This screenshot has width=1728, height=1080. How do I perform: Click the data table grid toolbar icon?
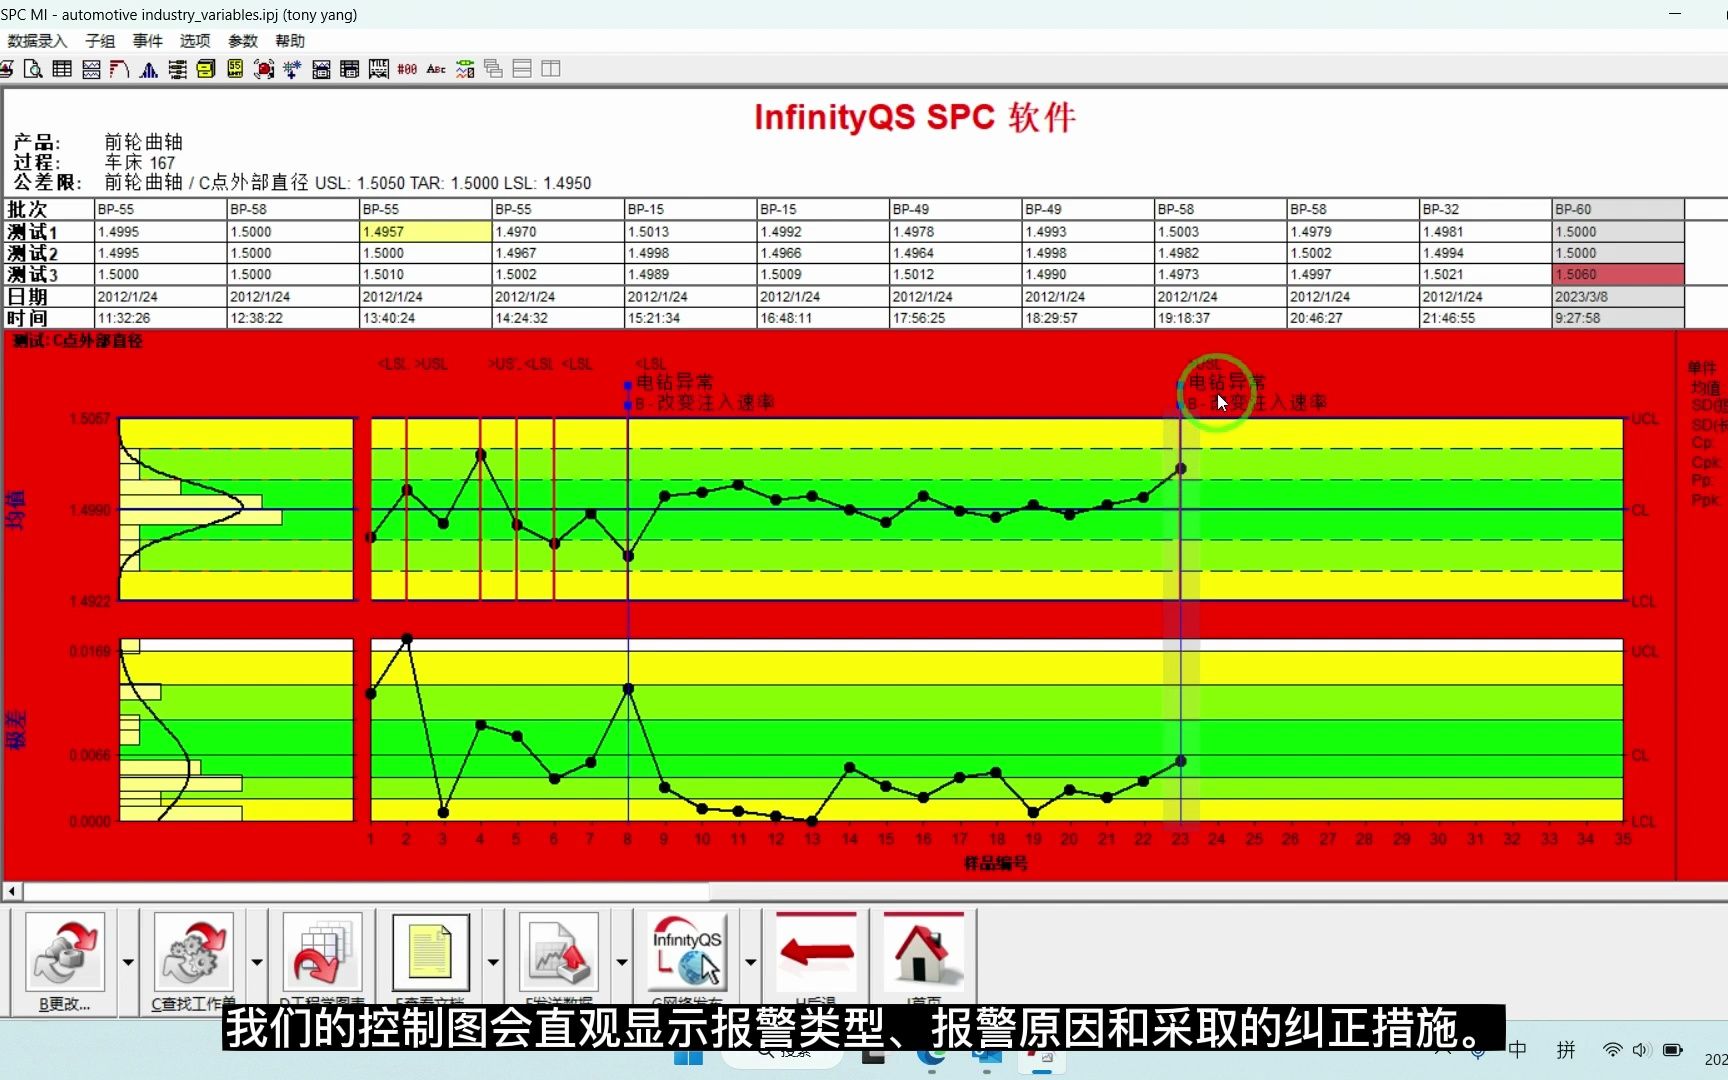[62, 69]
